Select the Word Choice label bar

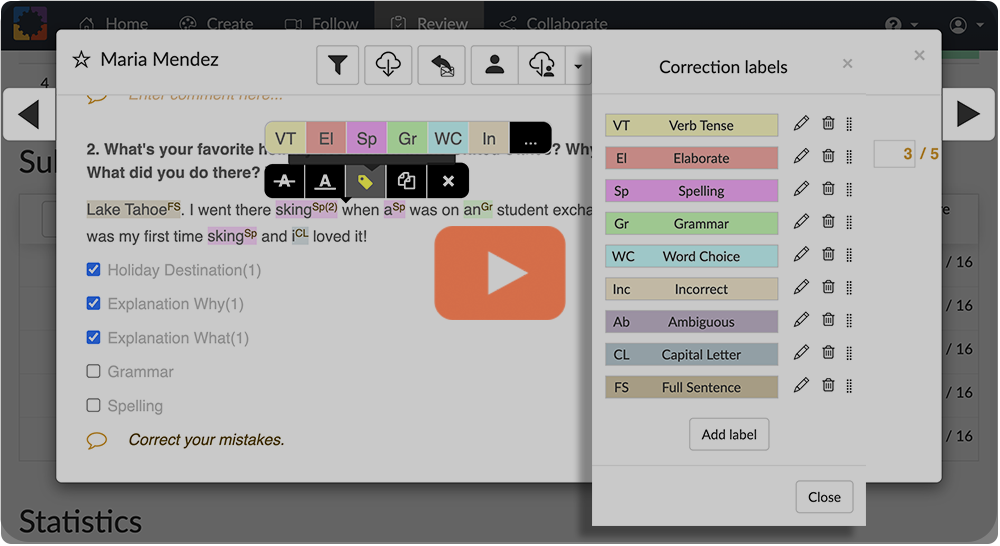(691, 256)
